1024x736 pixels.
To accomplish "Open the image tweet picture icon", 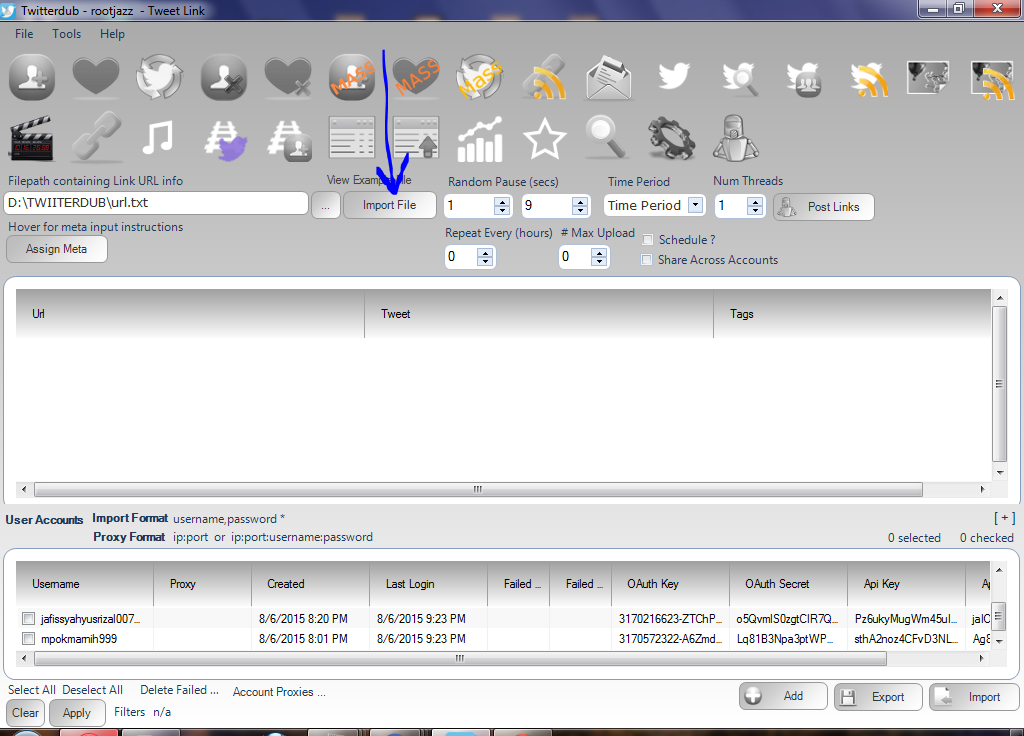I will tap(927, 77).
